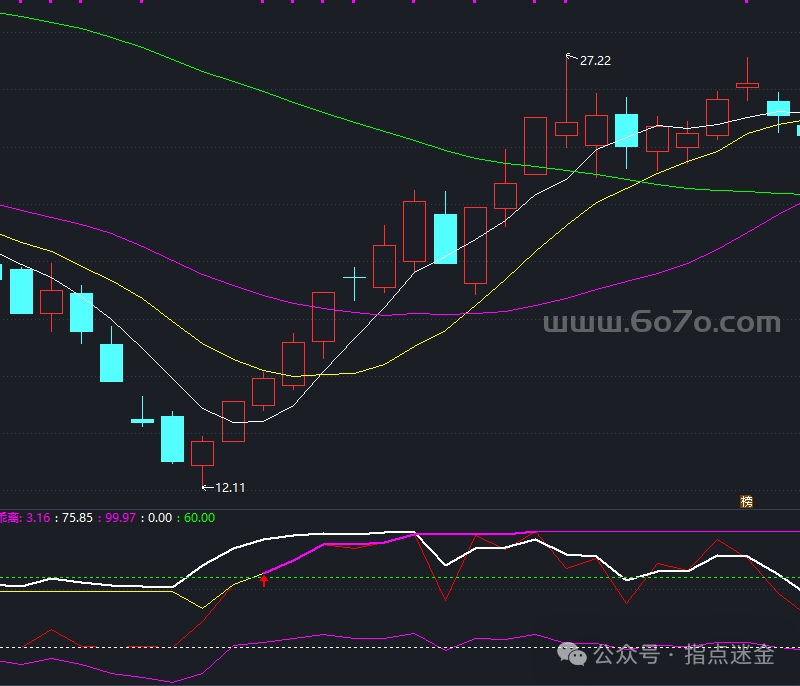Click the 12.11 low price label
800x686 pixels.
coord(230,488)
